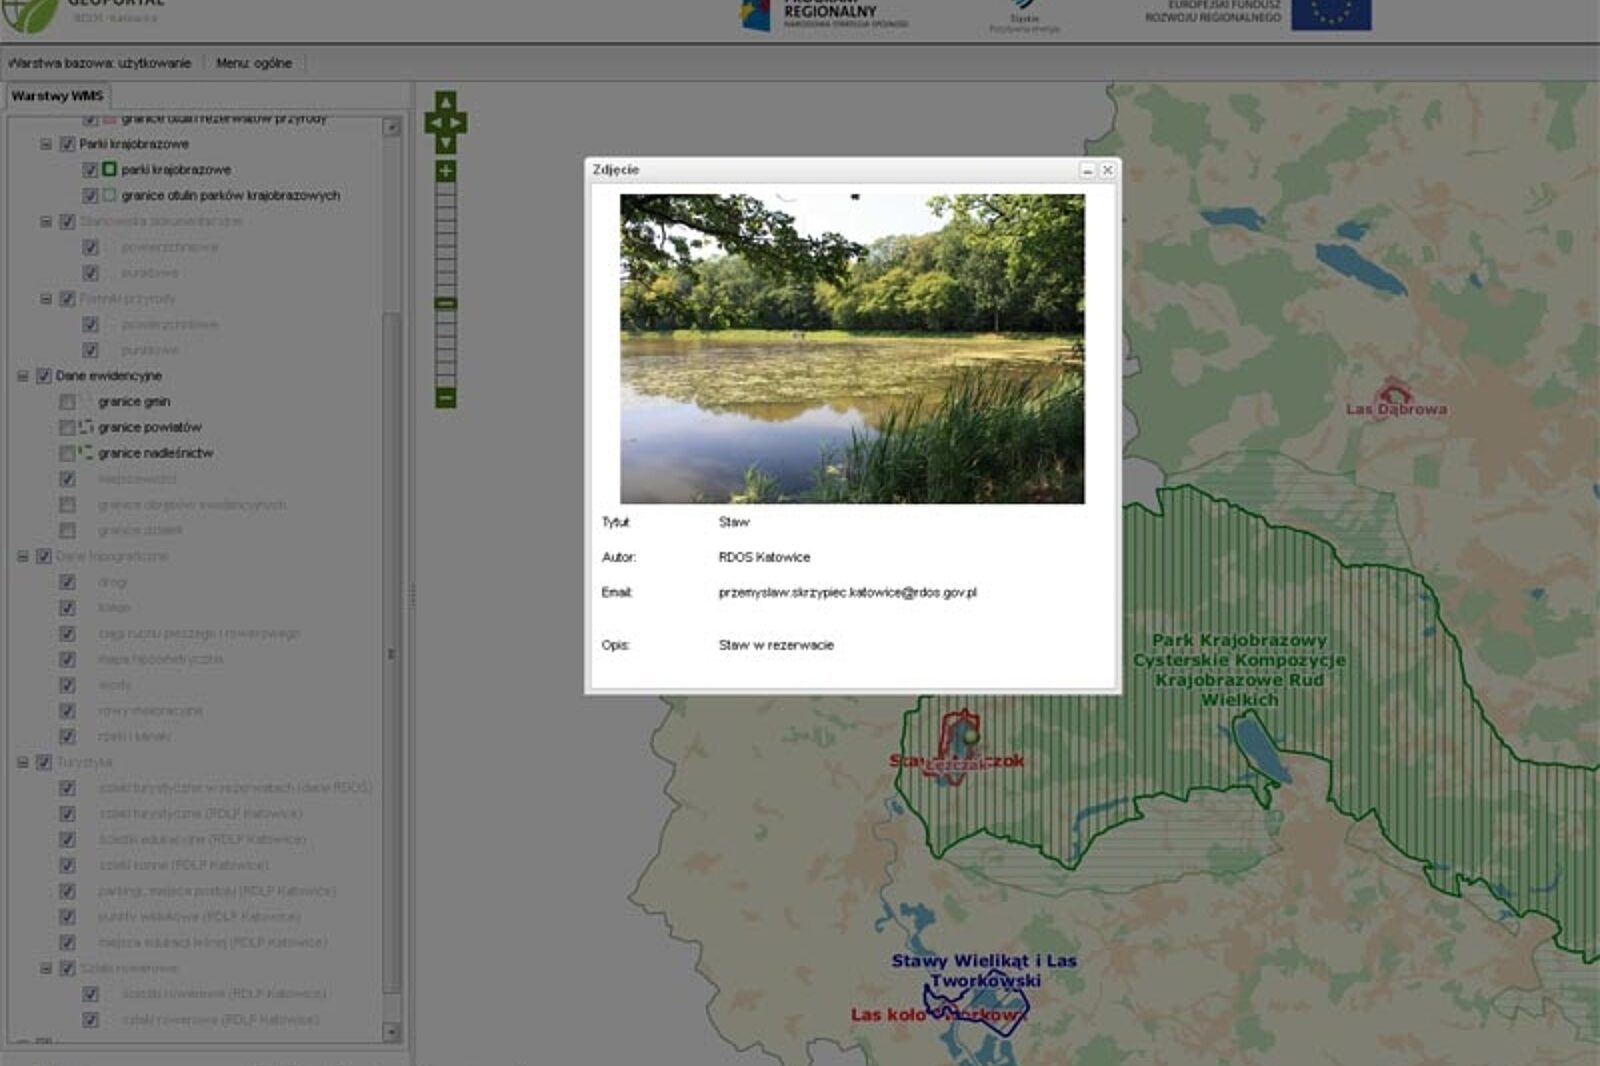This screenshot has width=1600, height=1066.
Task: Collapse the Turystyka layer group
Action: (x=23, y=762)
